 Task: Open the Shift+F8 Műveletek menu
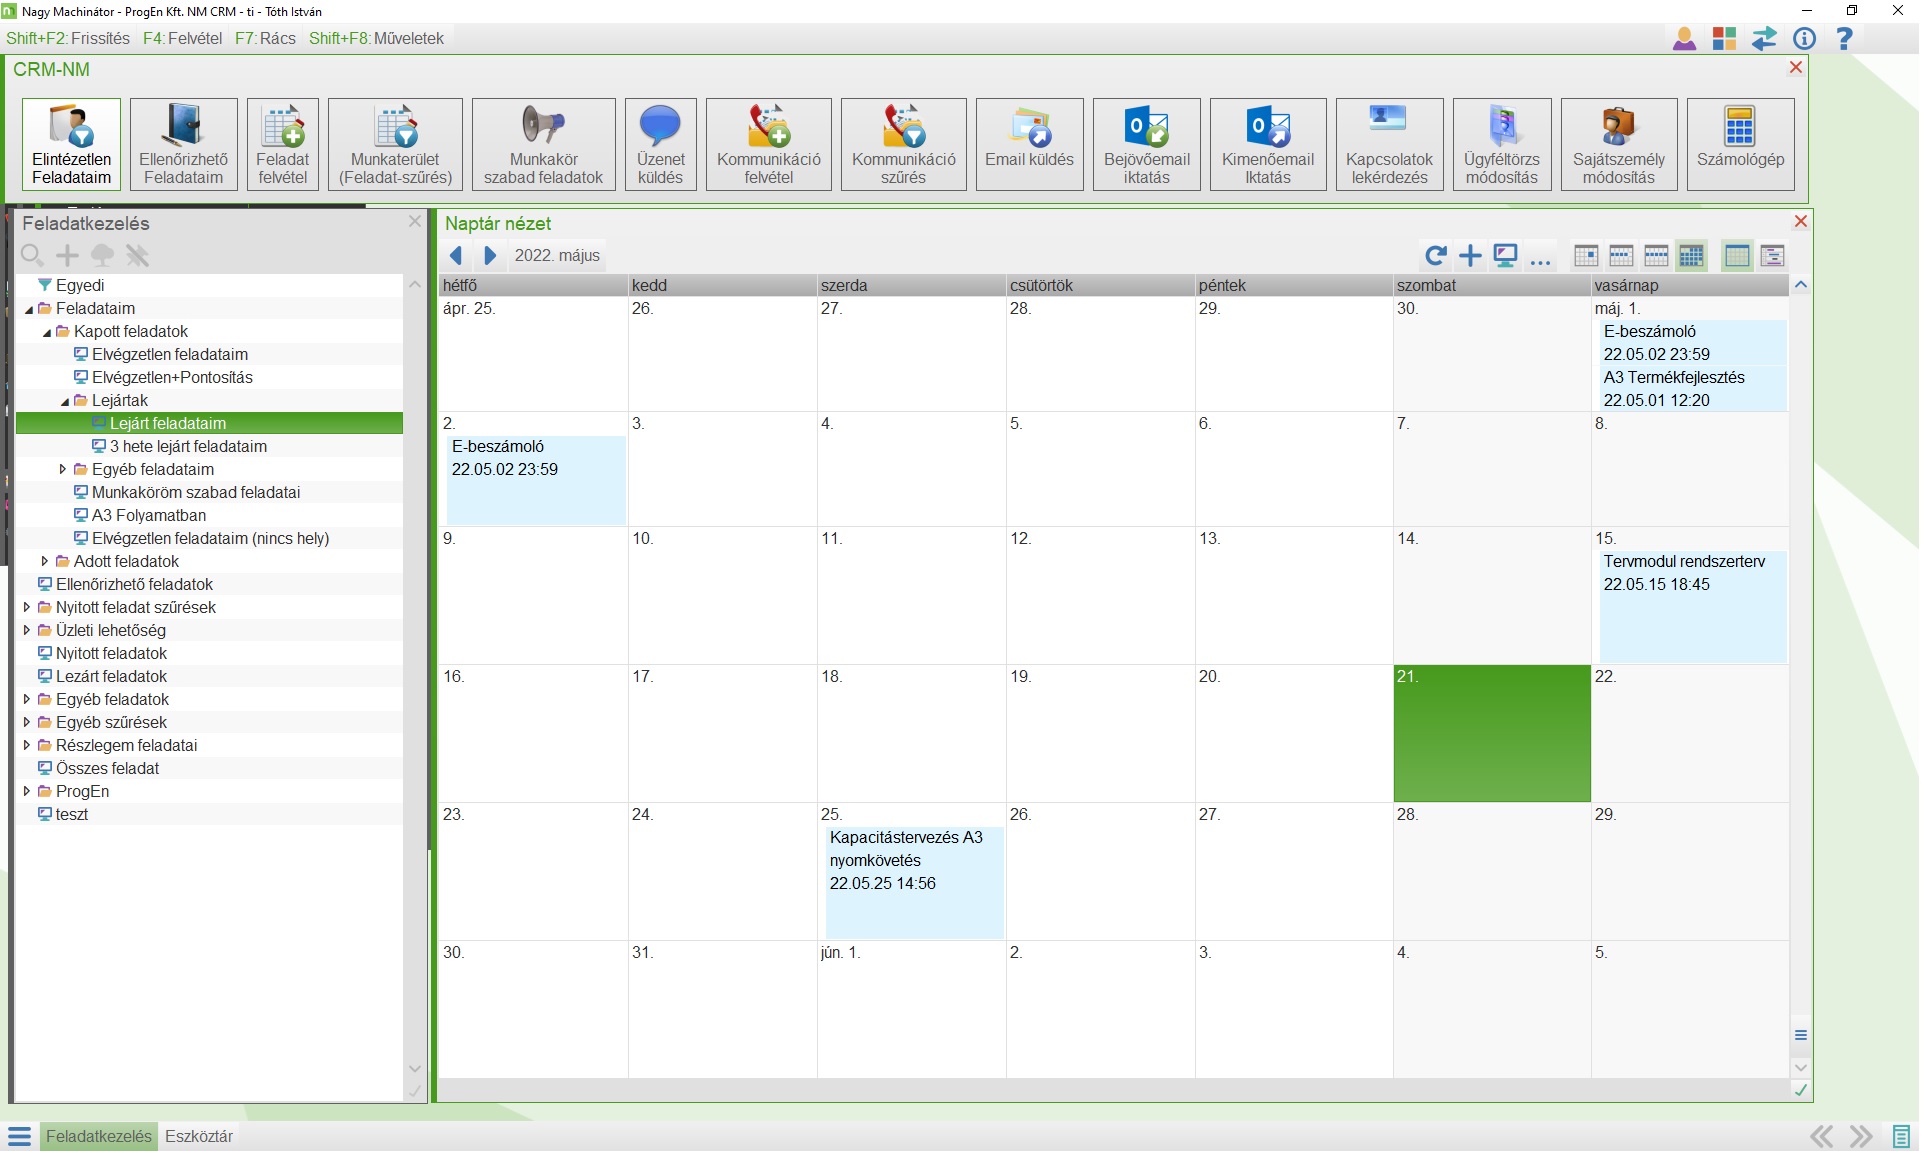point(376,38)
